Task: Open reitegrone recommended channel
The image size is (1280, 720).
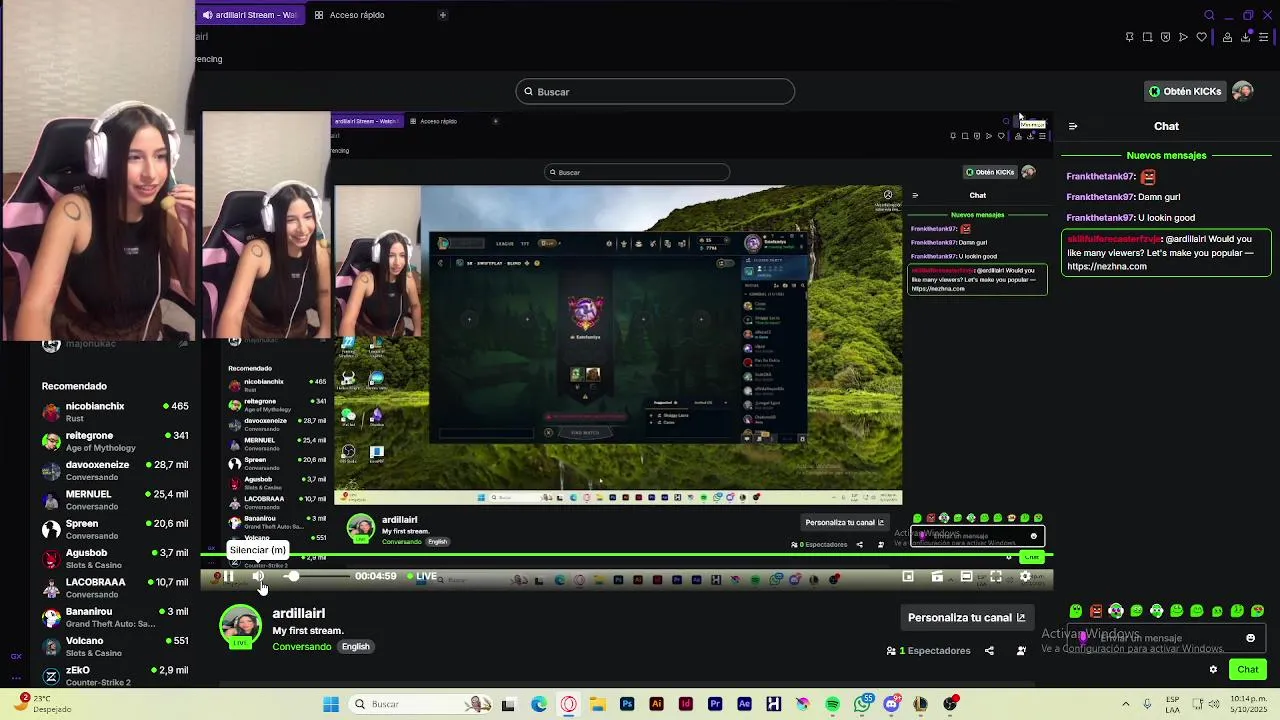Action: click(115, 441)
